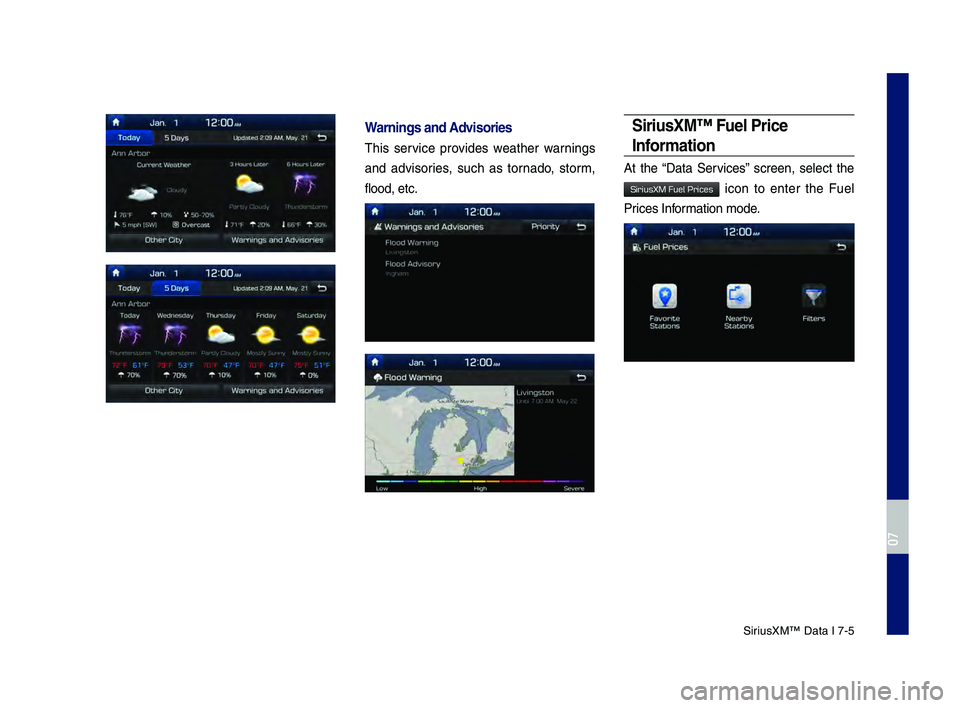This screenshot has width=960, height=708.
Task: Tap the home icon on Today weather screen
Action: coord(116,122)
